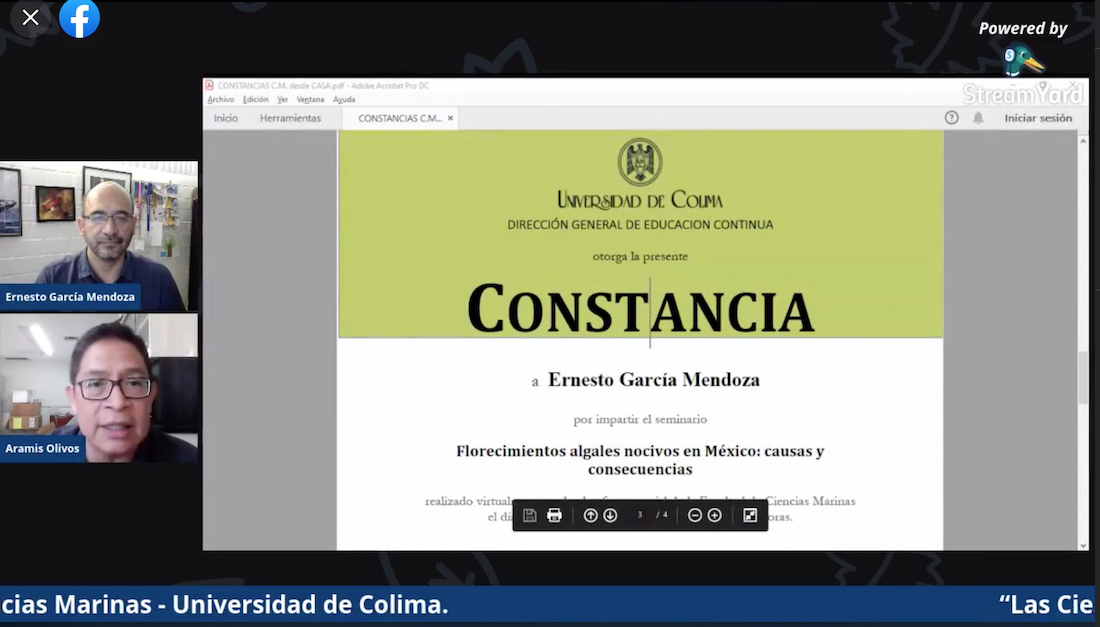The width and height of the screenshot is (1100, 627).
Task: Select Aramis Olivos's video feed
Action: coord(99,388)
